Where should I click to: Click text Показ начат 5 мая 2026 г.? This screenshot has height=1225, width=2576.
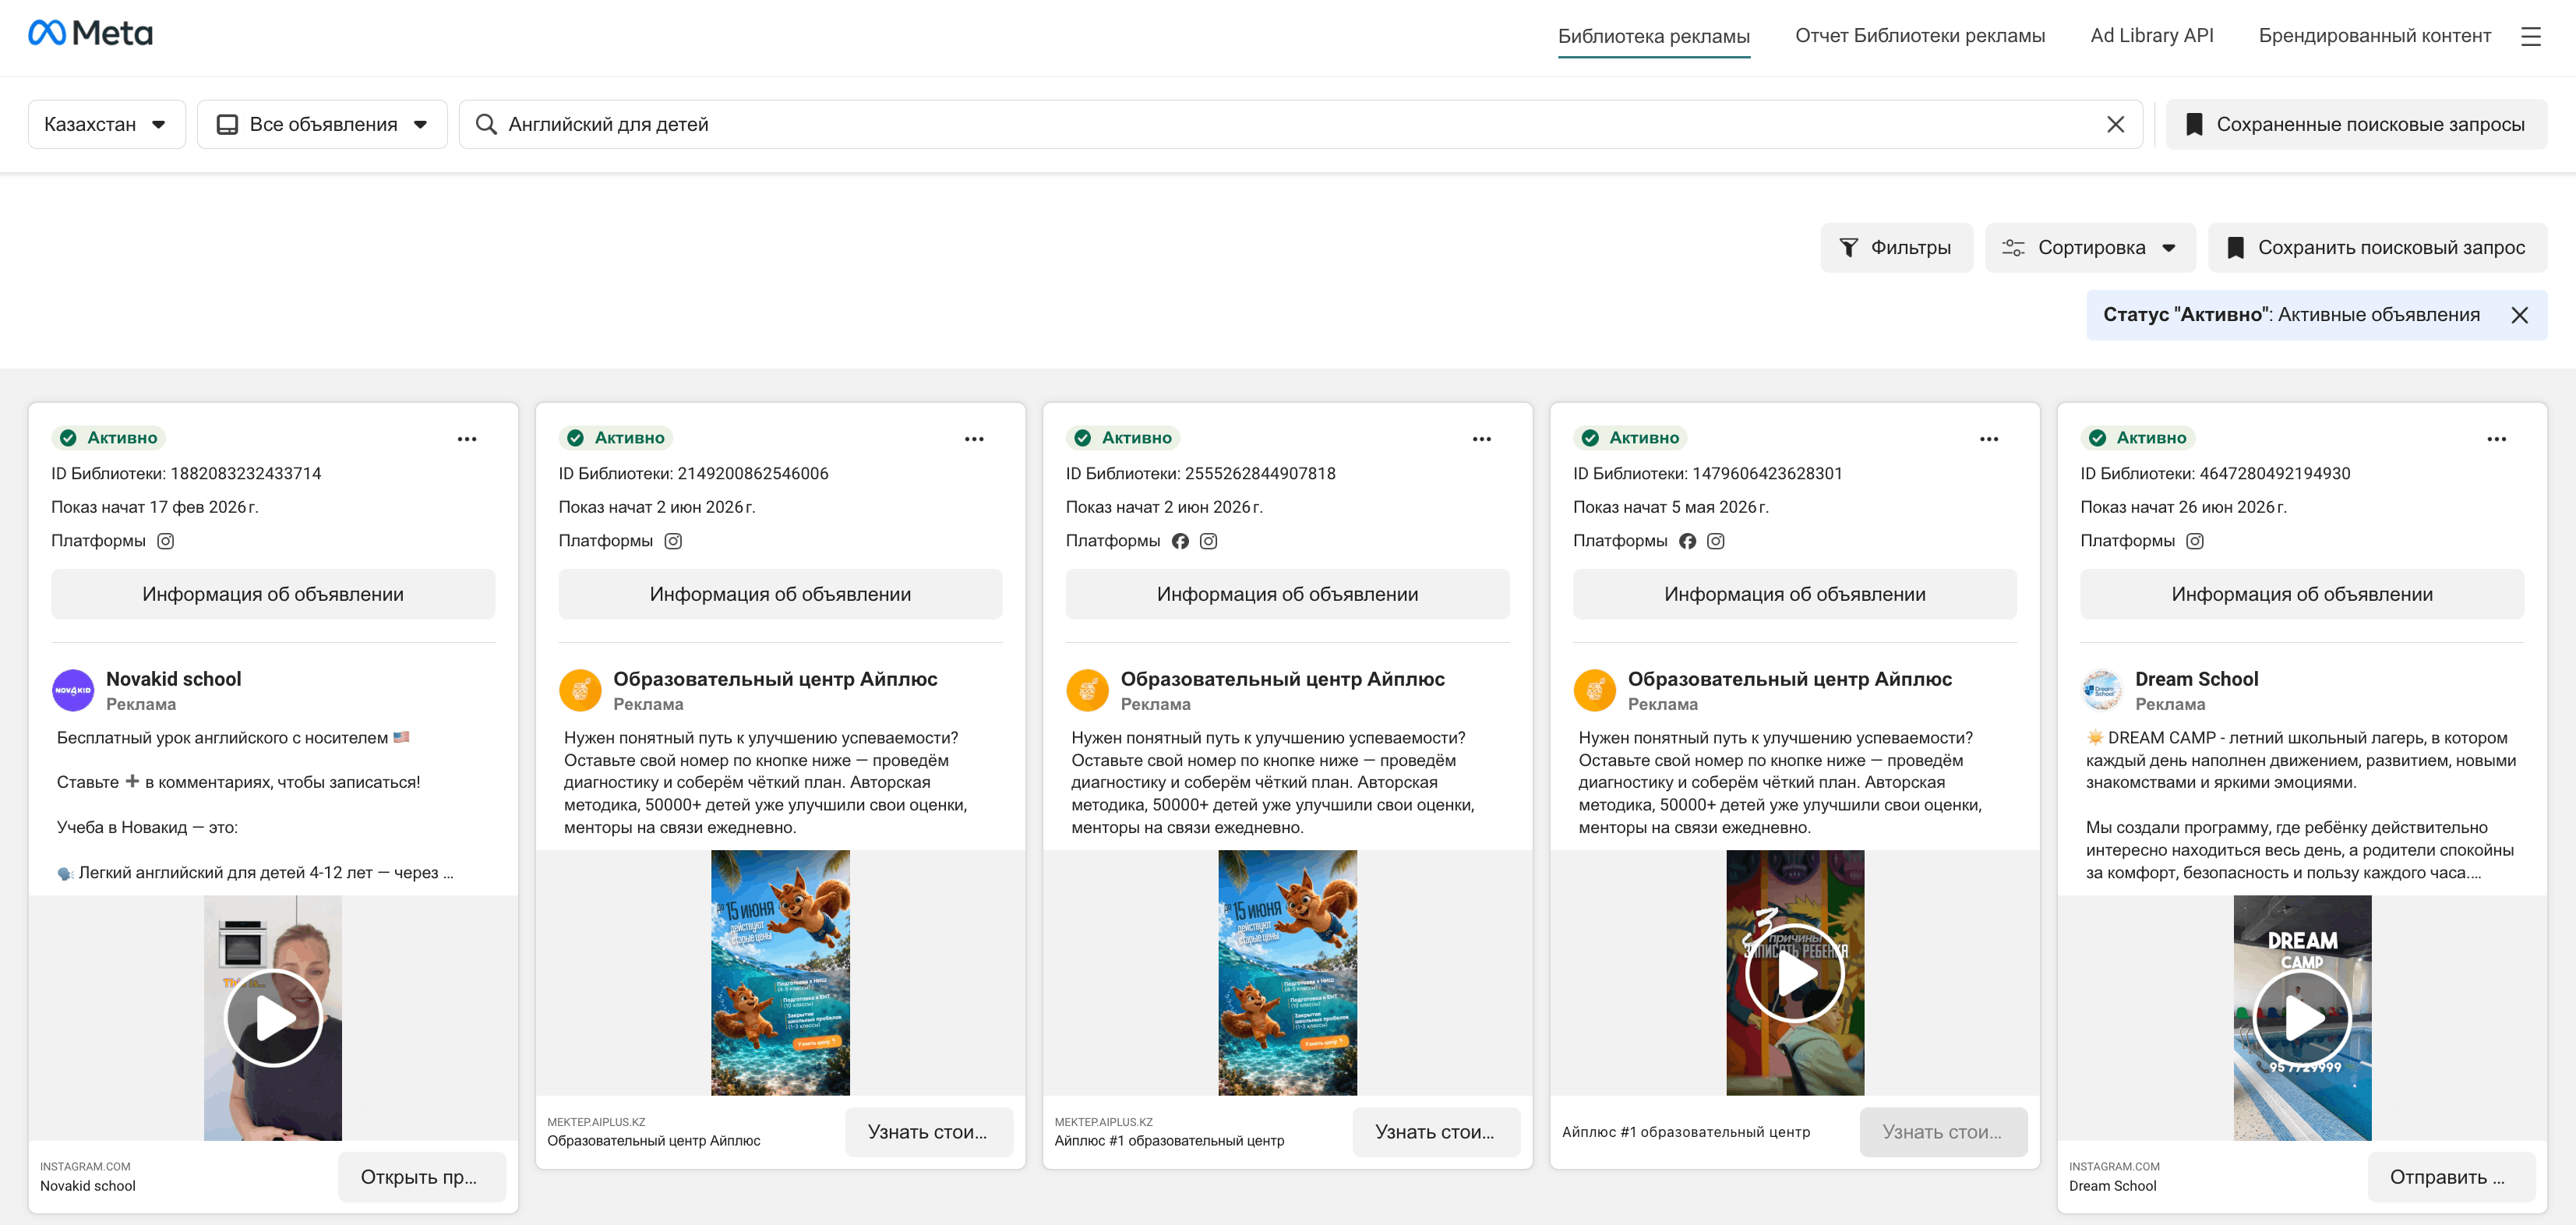click(1670, 507)
